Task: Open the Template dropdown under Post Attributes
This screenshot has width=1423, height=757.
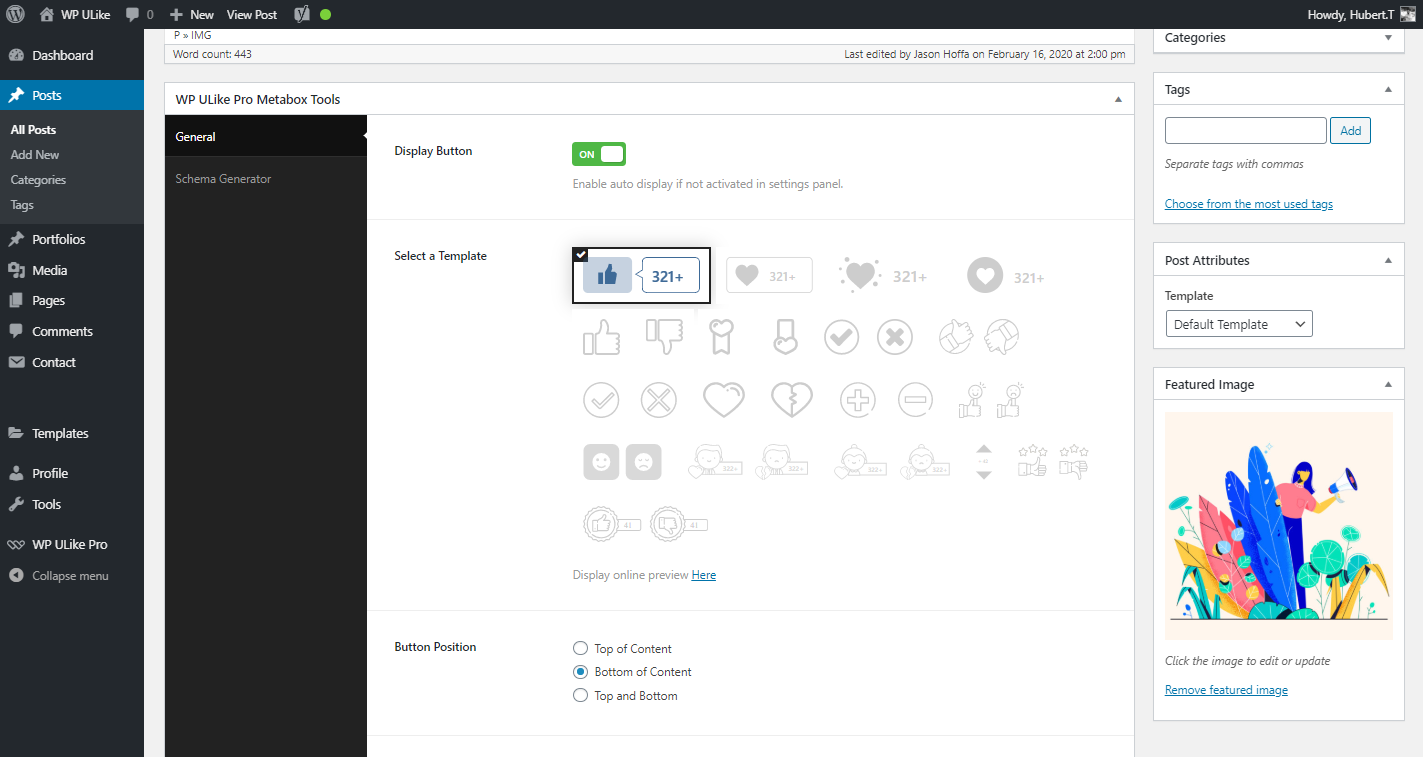Action: [1238, 323]
